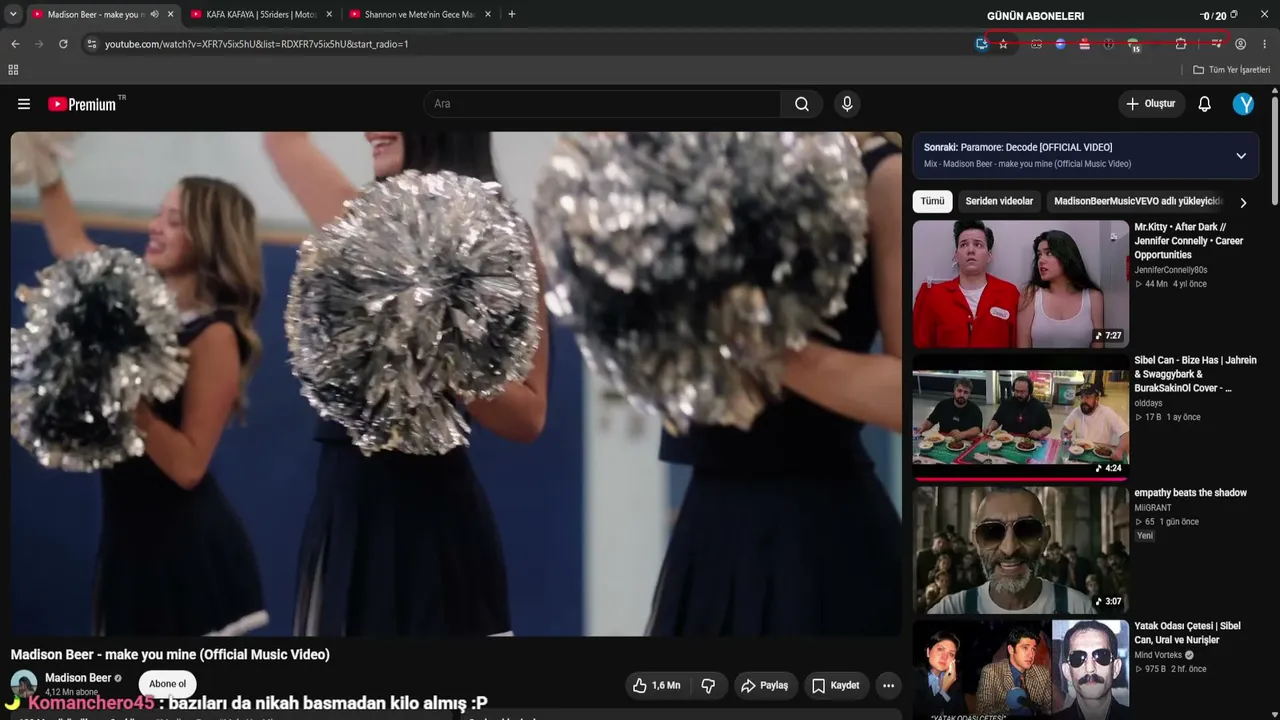The width and height of the screenshot is (1280, 720).
Task: Open the account avatar menu
Action: [1243, 104]
